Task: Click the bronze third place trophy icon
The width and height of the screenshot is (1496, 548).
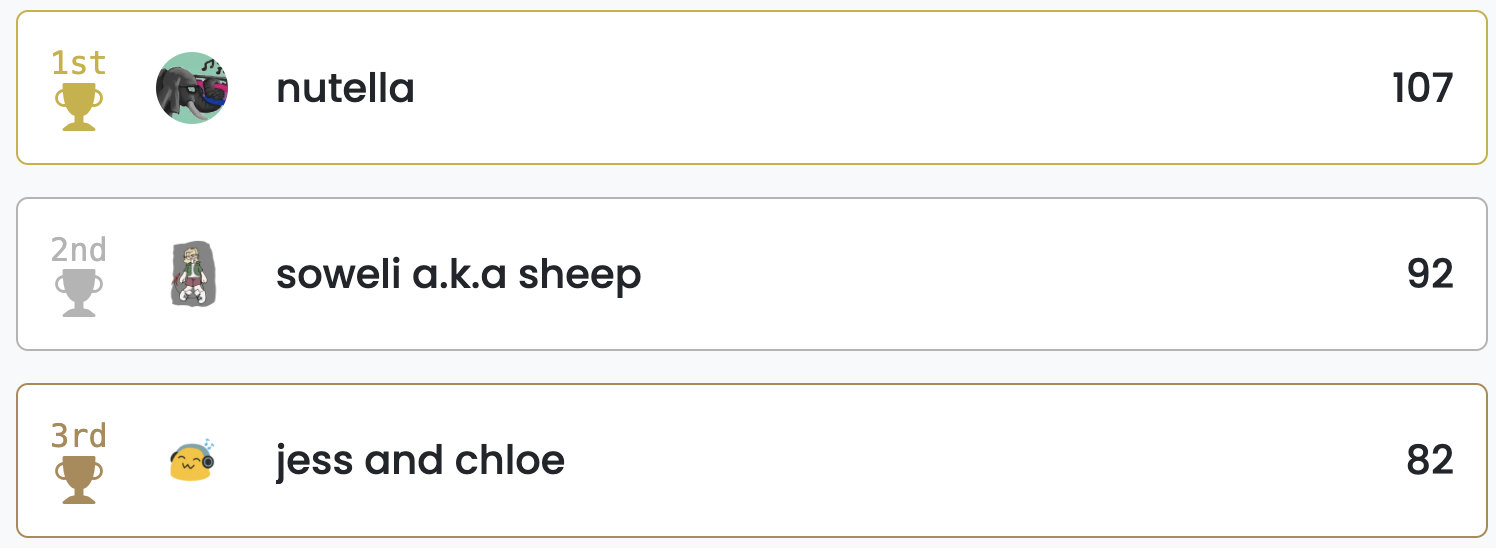Action: 79,480
